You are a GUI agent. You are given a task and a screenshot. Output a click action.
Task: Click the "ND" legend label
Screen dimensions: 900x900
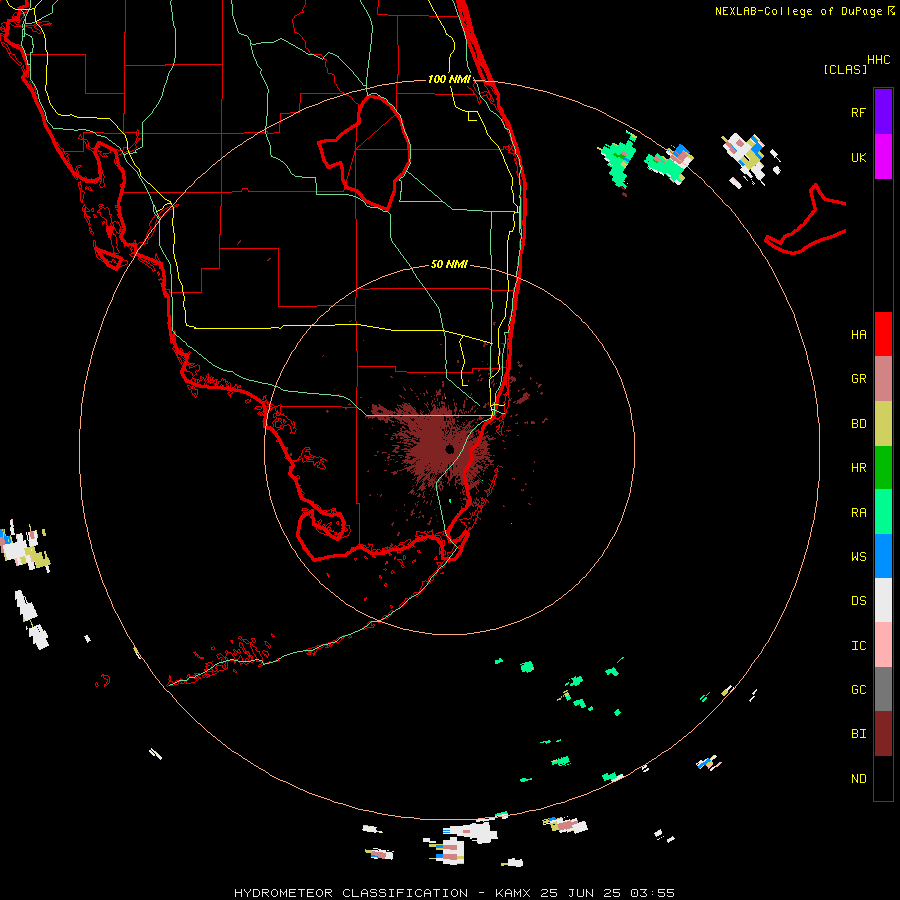[858, 779]
